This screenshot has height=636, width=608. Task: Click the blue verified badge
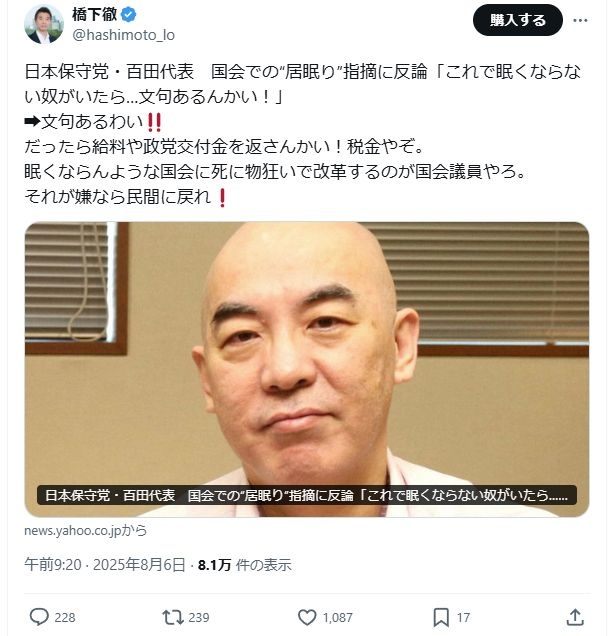[129, 15]
